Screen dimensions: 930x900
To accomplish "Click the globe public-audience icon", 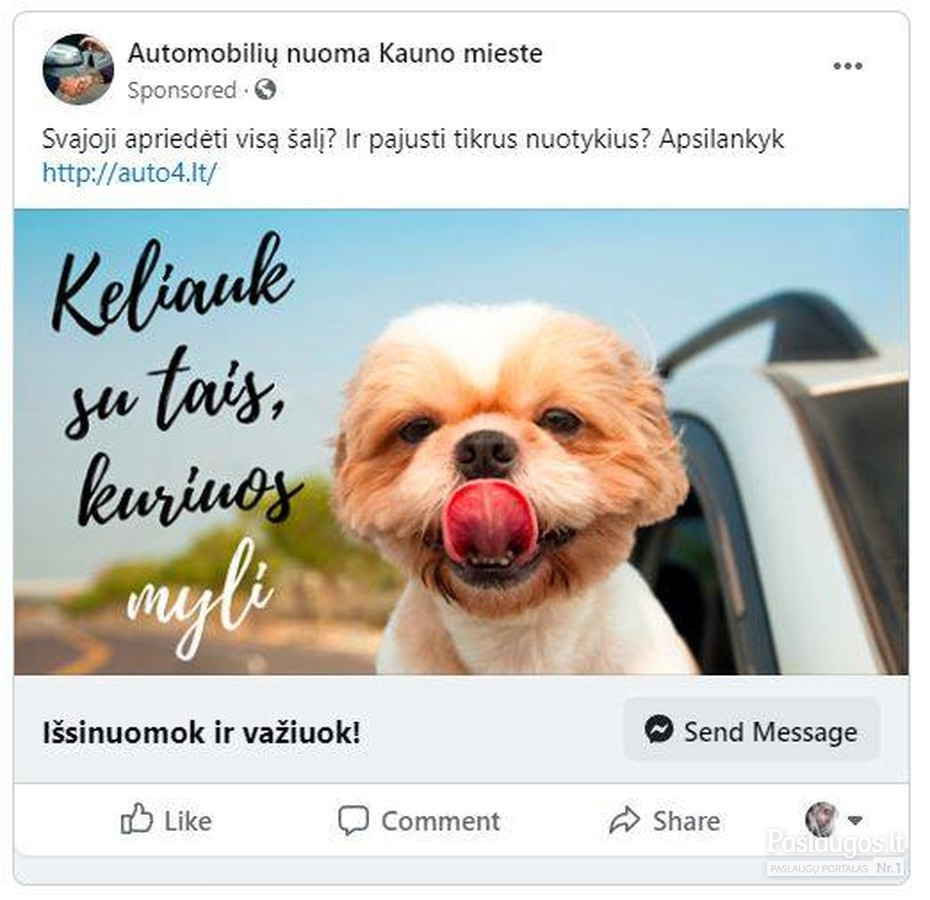I will 265,90.
